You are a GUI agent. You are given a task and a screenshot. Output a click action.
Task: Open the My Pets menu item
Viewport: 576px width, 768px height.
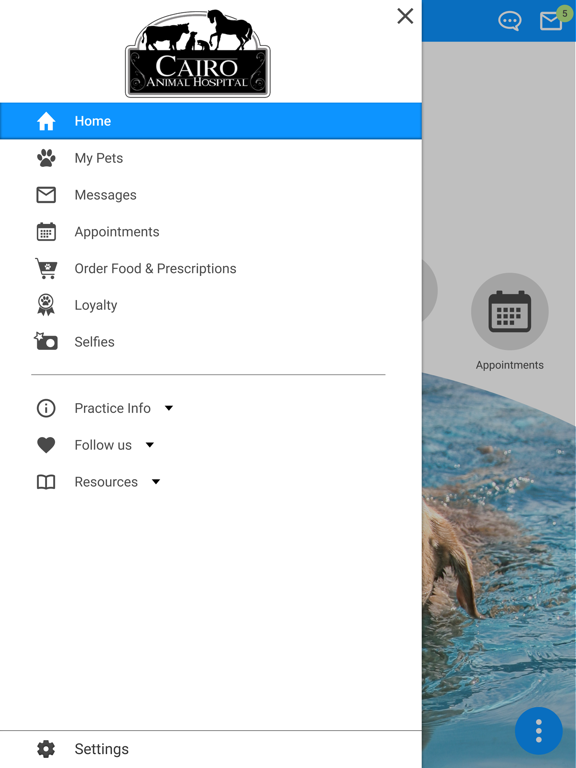click(98, 158)
